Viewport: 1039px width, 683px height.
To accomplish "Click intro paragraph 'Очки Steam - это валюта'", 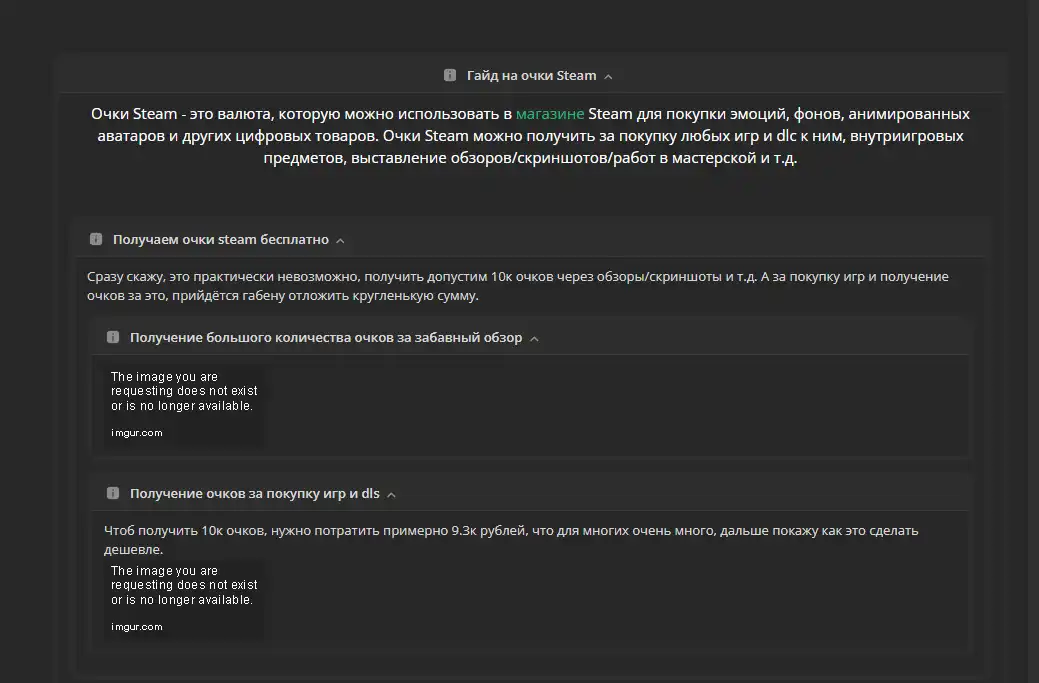I will coord(530,136).
